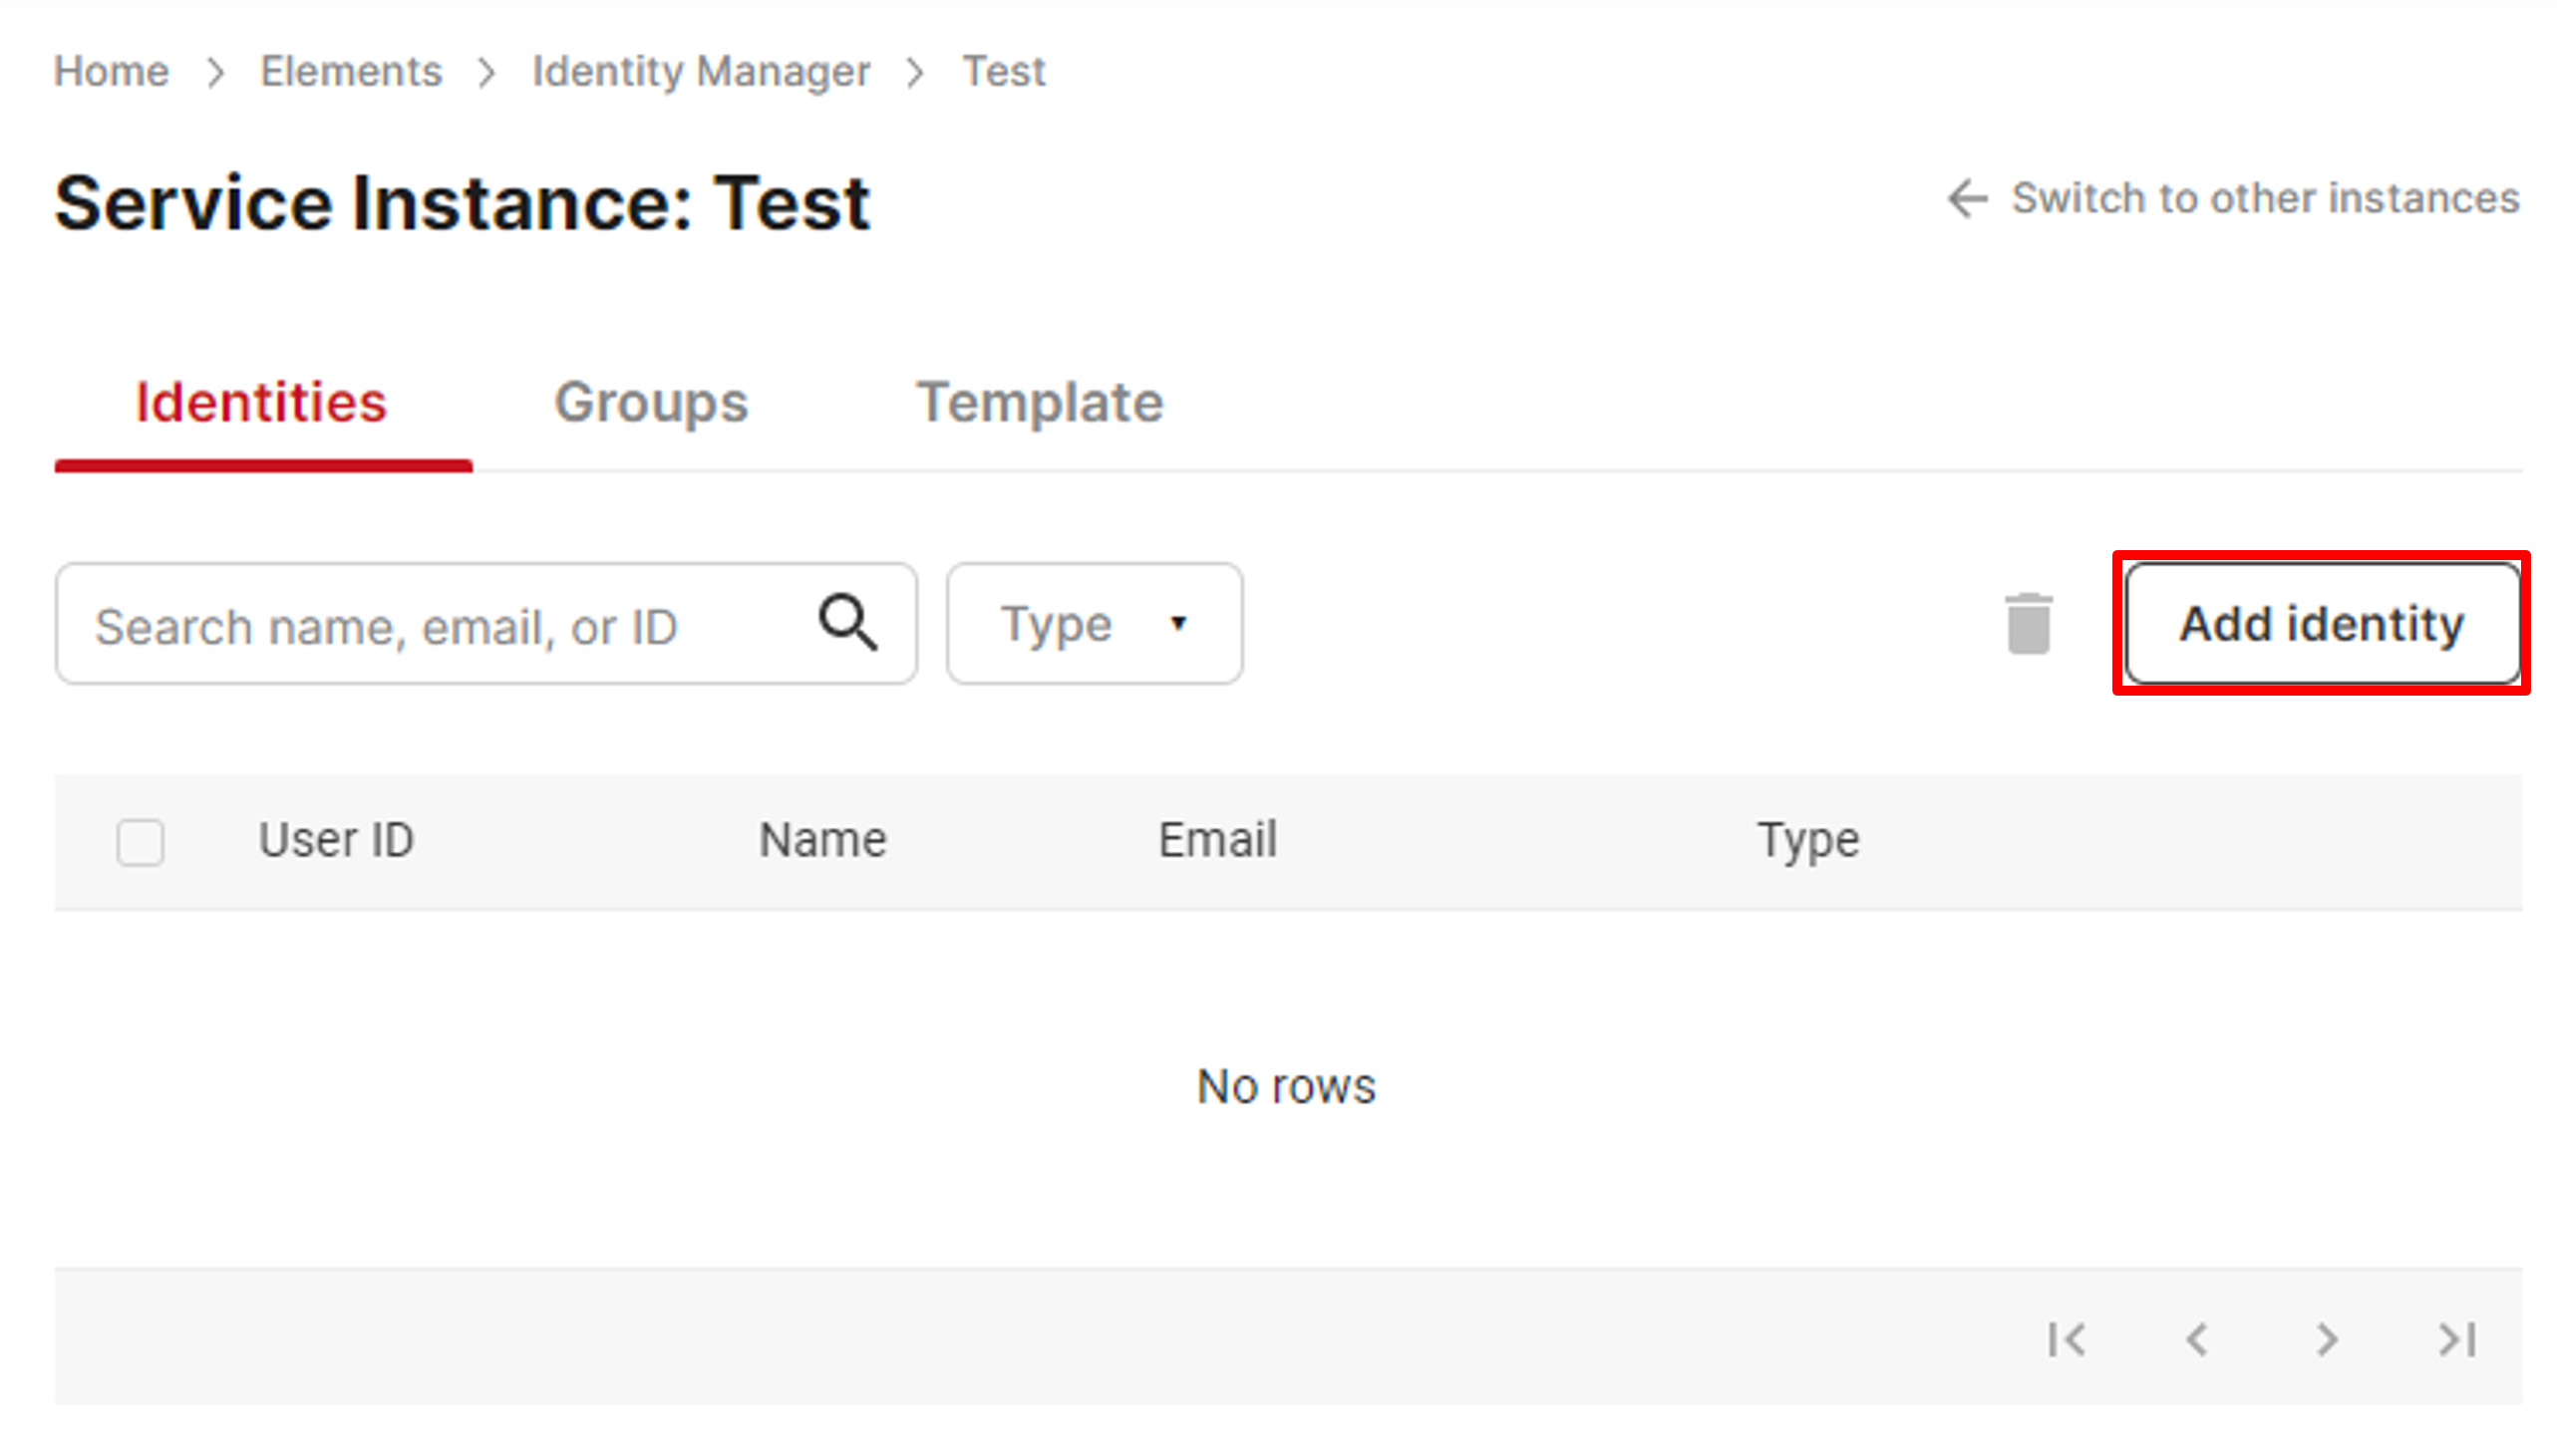
Task: Click Switch to other instances link
Action: 2232,198
